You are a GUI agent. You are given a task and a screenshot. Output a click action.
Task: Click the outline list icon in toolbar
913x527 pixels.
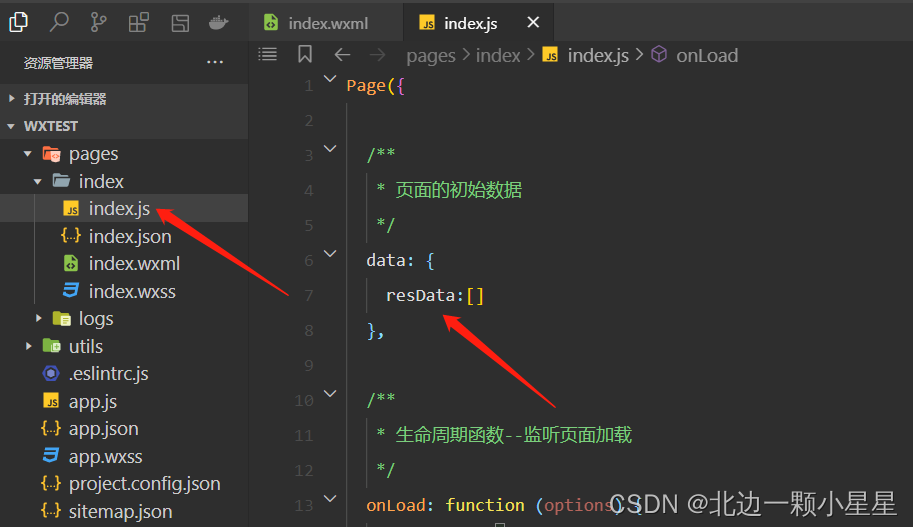point(268,55)
